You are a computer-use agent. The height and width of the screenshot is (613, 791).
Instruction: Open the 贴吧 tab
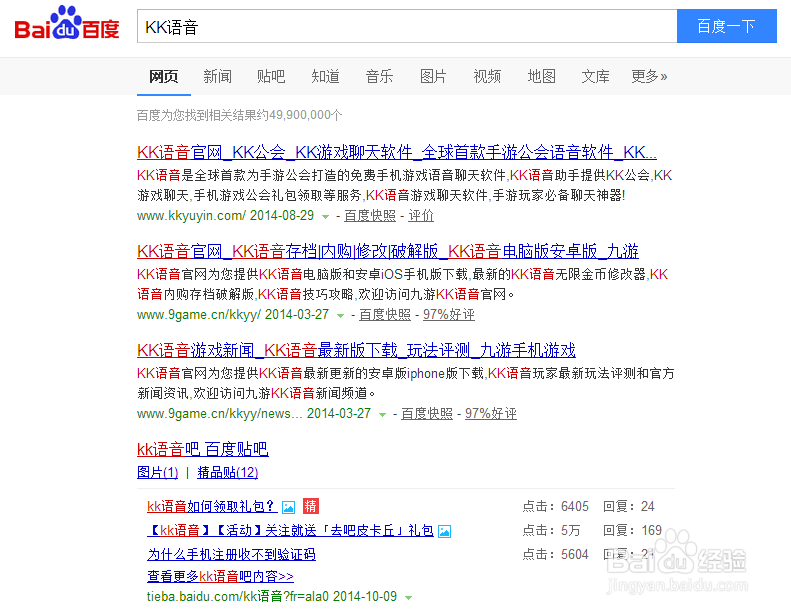click(x=271, y=77)
